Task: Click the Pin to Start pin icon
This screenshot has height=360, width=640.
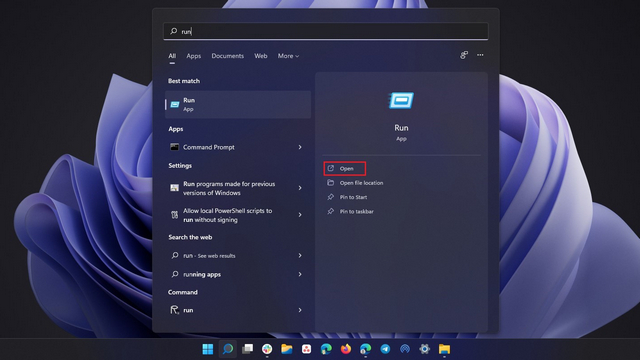Action: click(331, 197)
